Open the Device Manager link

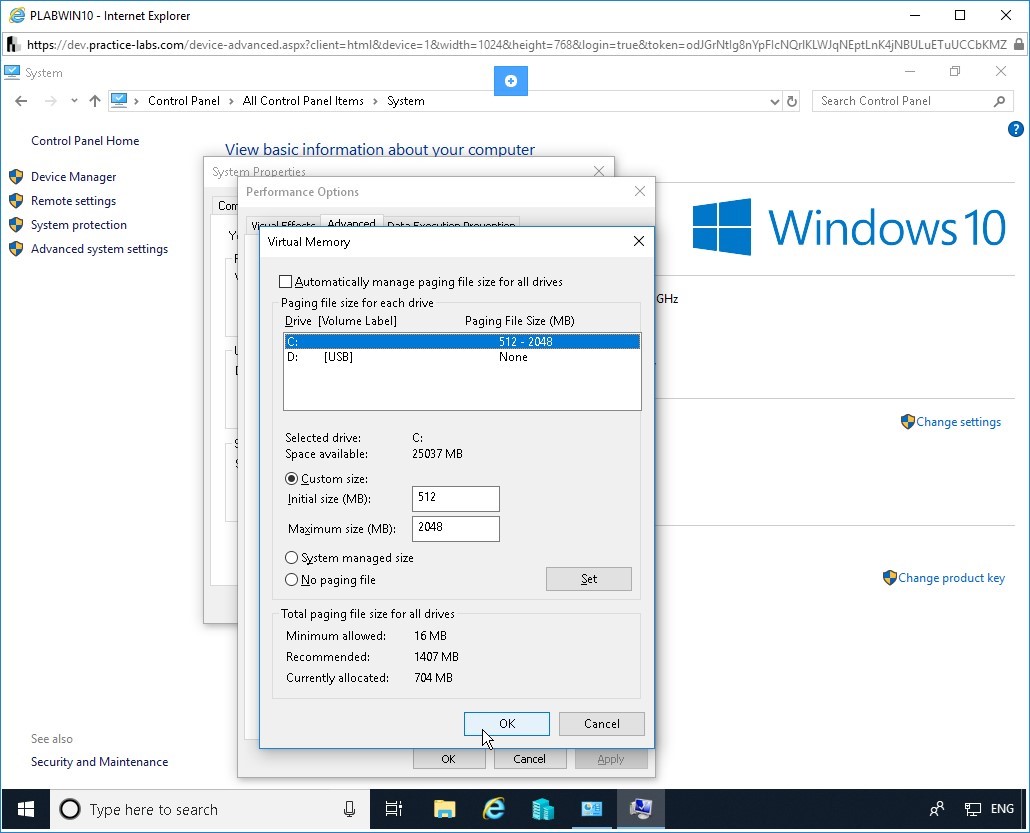(x=74, y=177)
